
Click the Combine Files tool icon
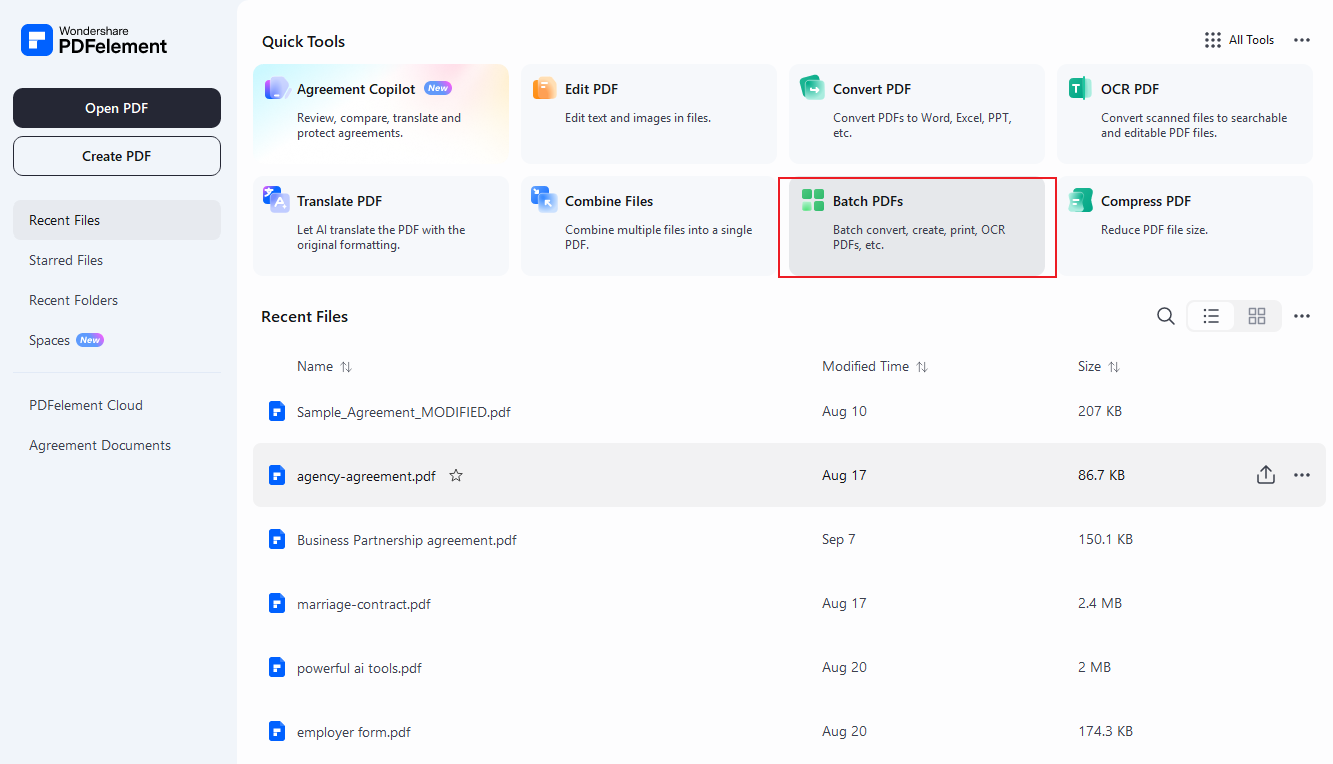coord(544,200)
